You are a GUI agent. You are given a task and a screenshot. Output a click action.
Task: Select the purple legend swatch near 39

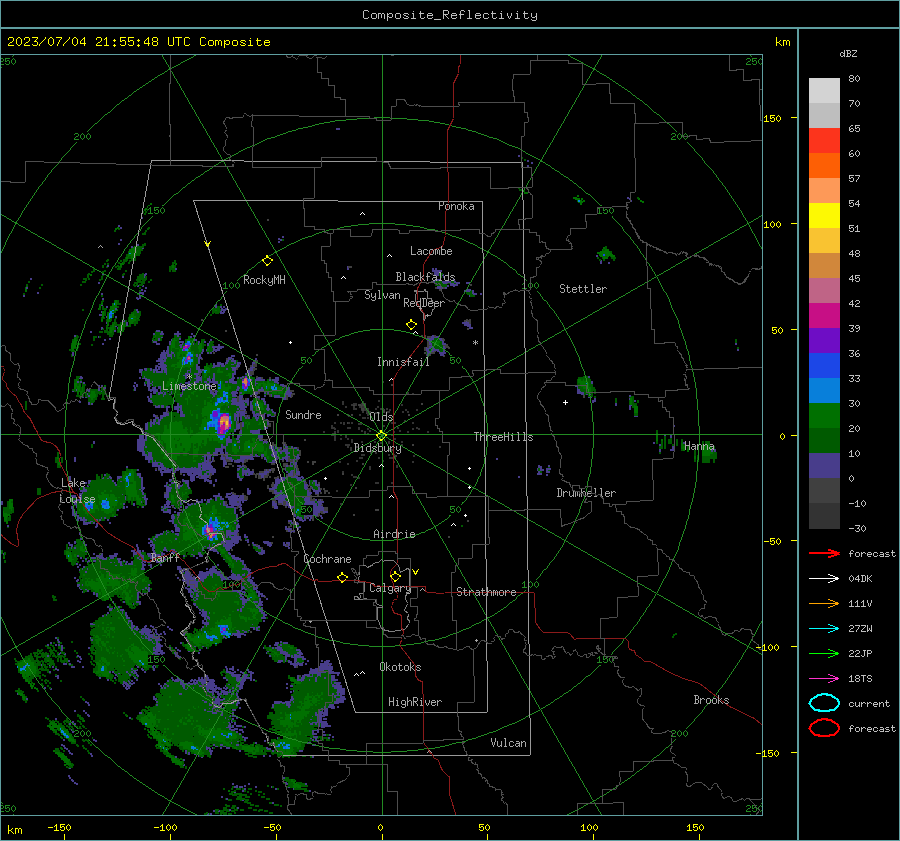point(824,340)
